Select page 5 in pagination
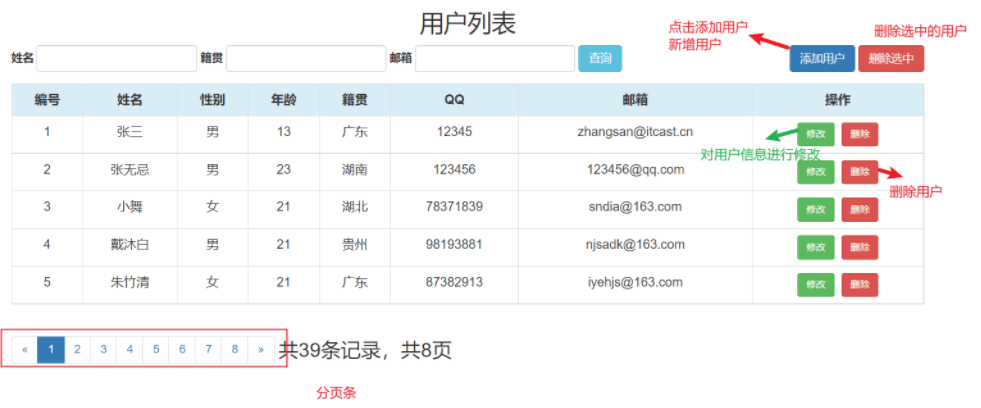This screenshot has height=408, width=981. (156, 350)
